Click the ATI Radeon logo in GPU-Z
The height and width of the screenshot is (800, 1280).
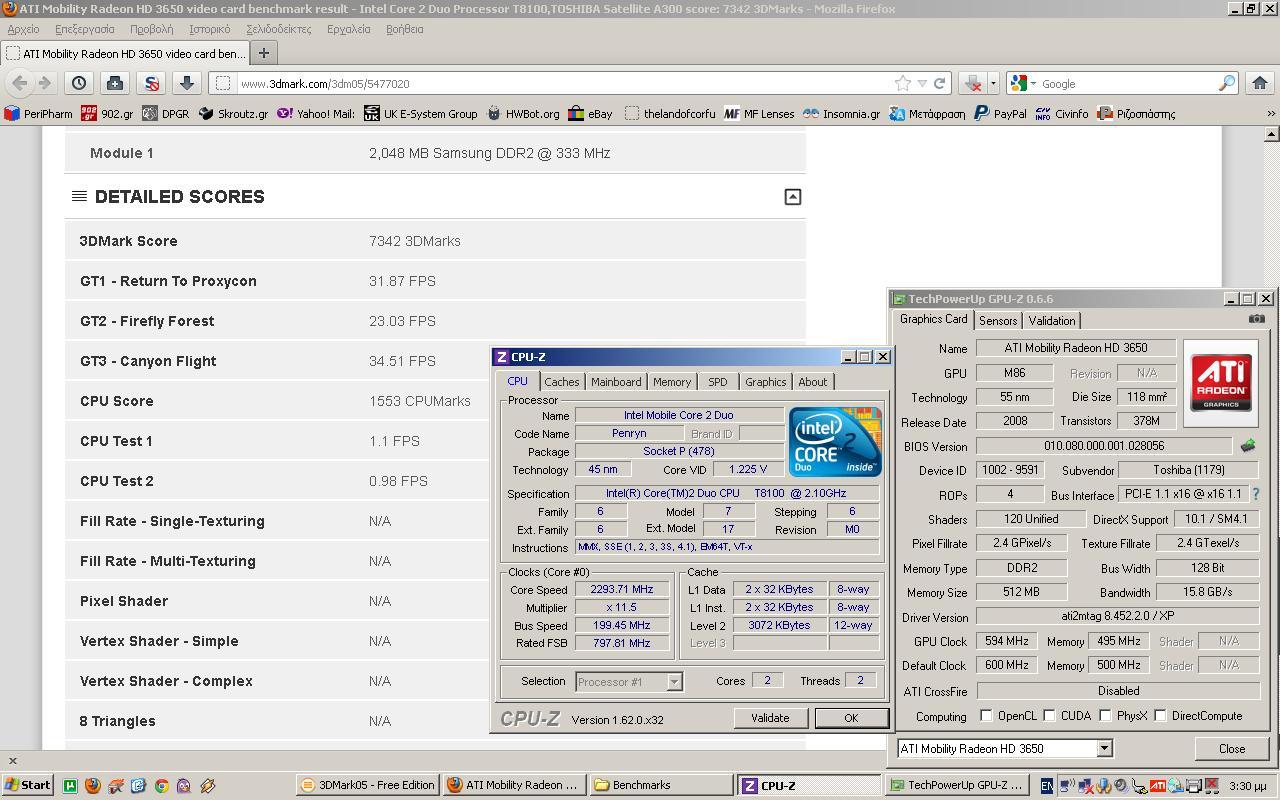(1220, 382)
